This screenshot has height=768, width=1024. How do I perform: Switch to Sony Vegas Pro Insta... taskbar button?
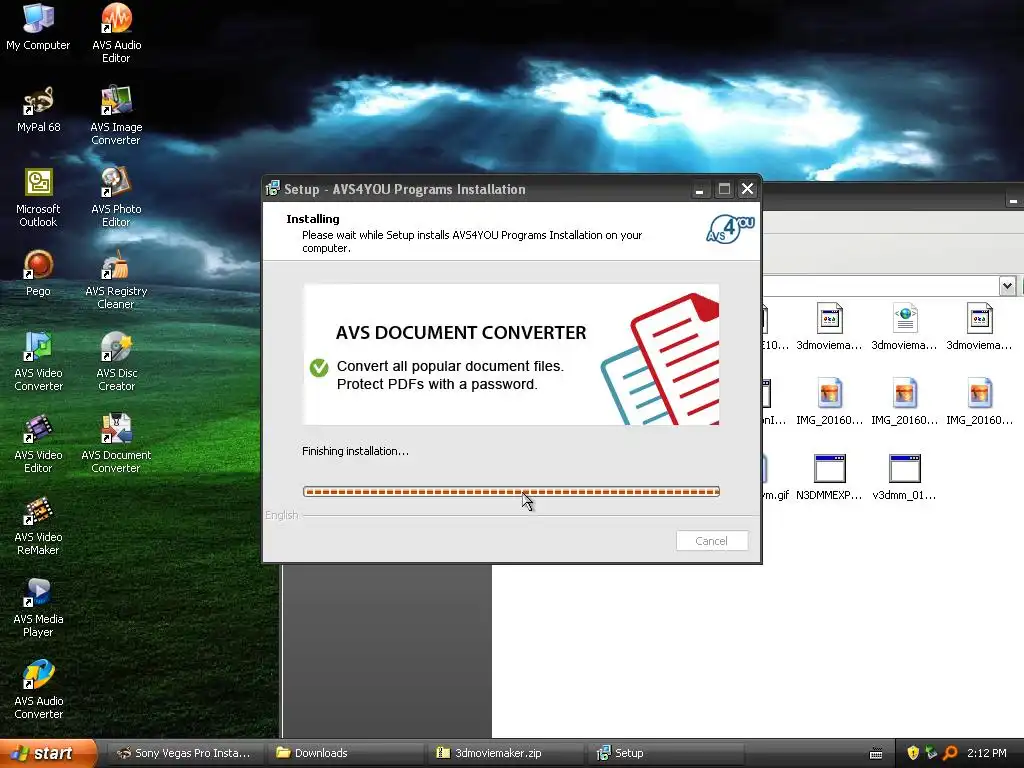coord(185,753)
